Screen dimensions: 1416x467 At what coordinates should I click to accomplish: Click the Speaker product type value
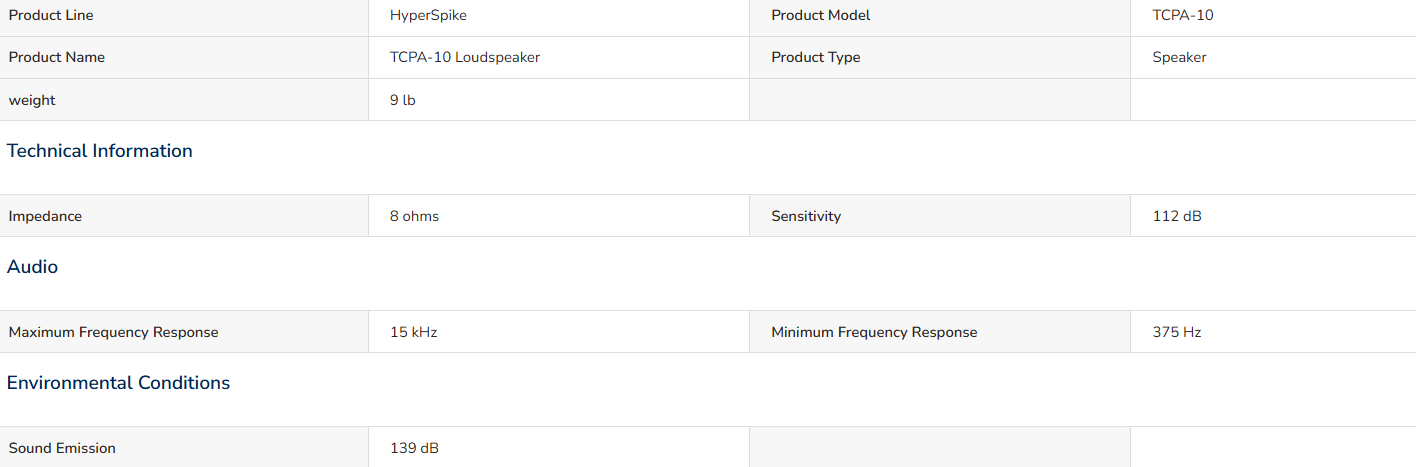tap(1179, 58)
